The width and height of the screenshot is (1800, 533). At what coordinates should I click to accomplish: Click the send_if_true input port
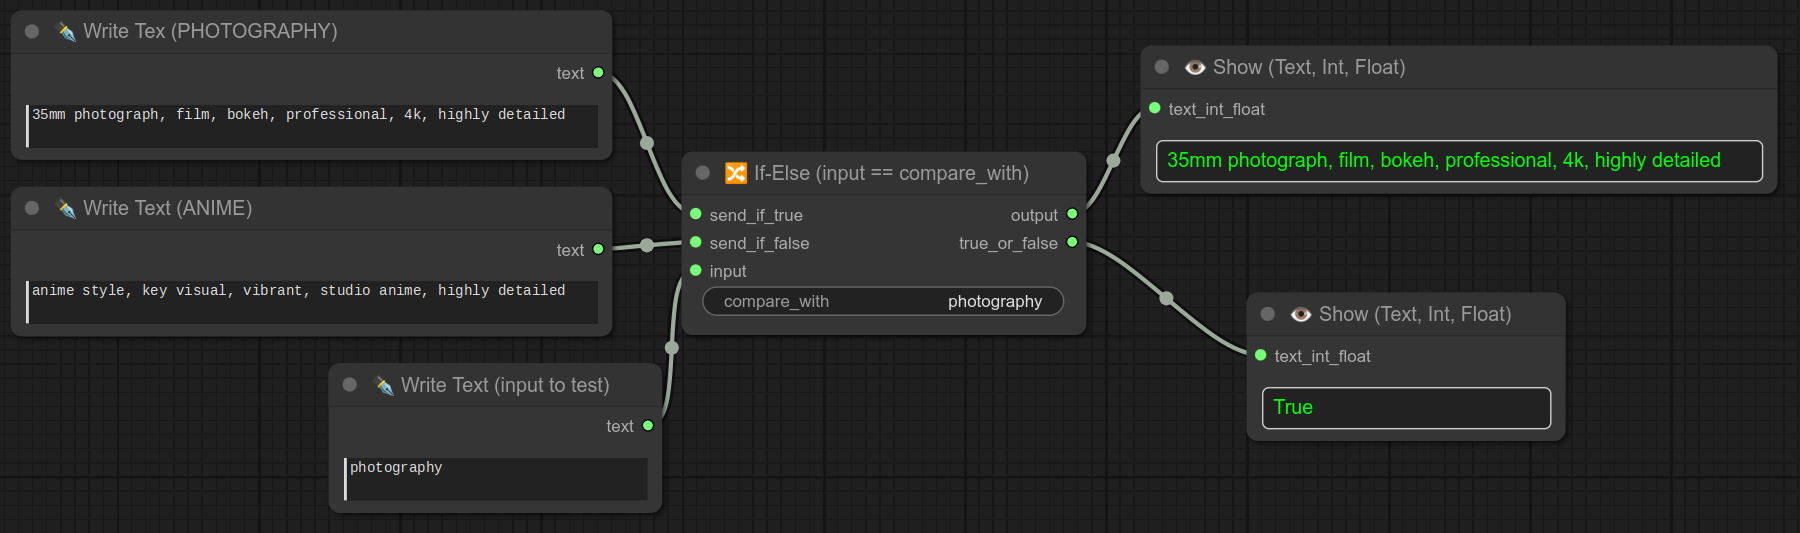point(696,214)
